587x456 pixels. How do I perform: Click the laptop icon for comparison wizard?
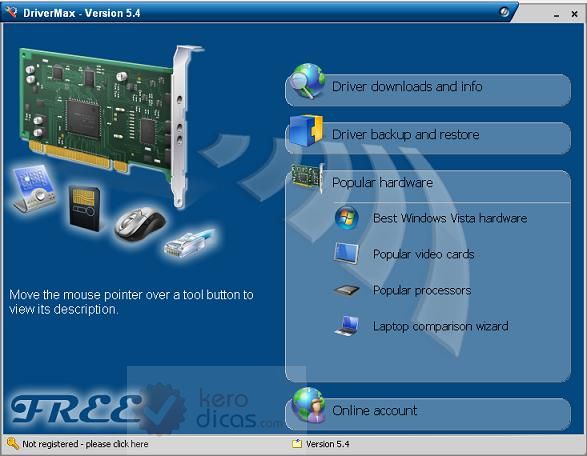pos(347,326)
